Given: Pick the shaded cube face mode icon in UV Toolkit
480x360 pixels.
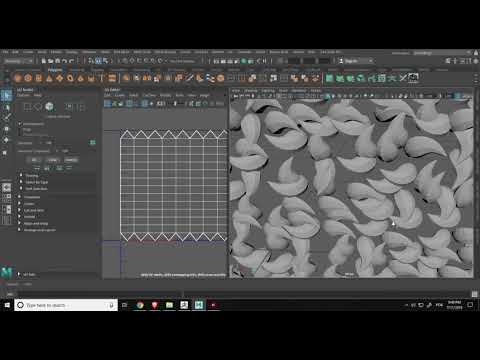Looking at the screenshot, I should point(49,107).
